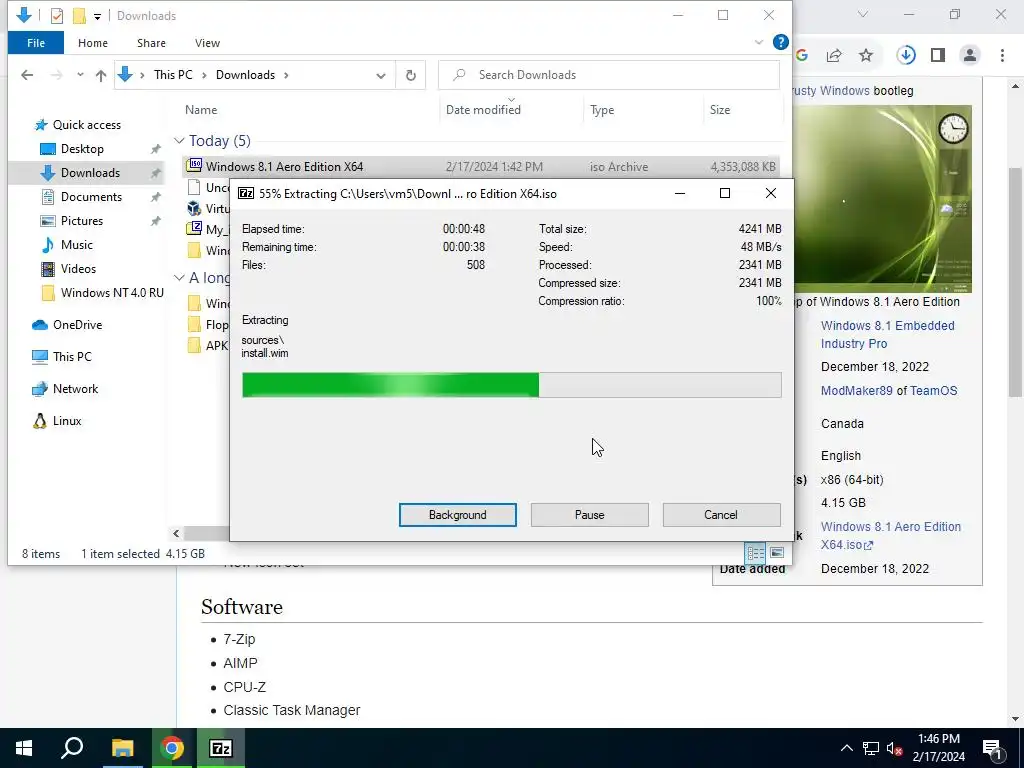Expand chevron after Downloads in breadcrumb
Viewport: 1024px width, 768px height.
click(x=285, y=75)
